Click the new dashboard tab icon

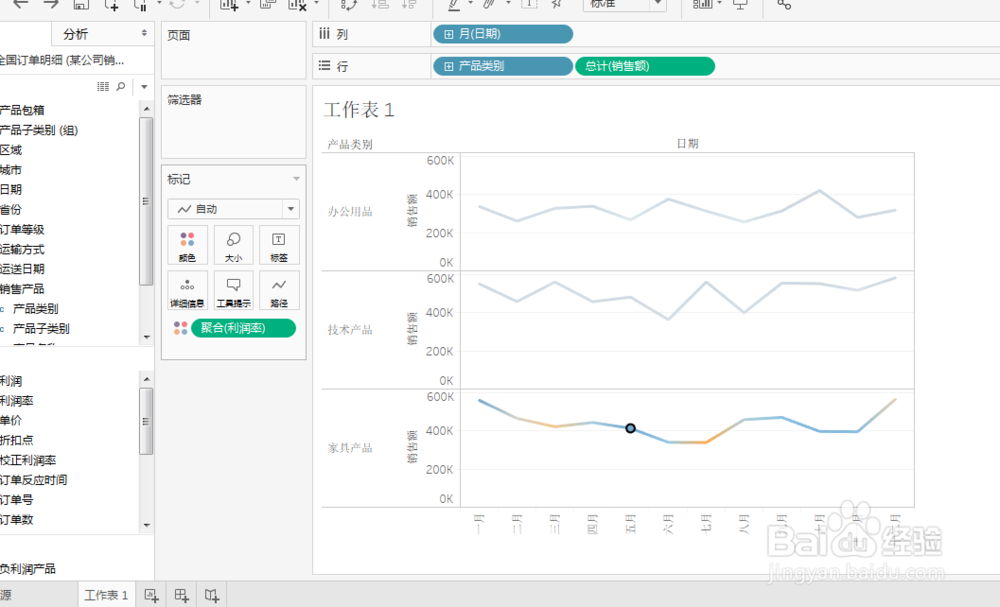182,596
